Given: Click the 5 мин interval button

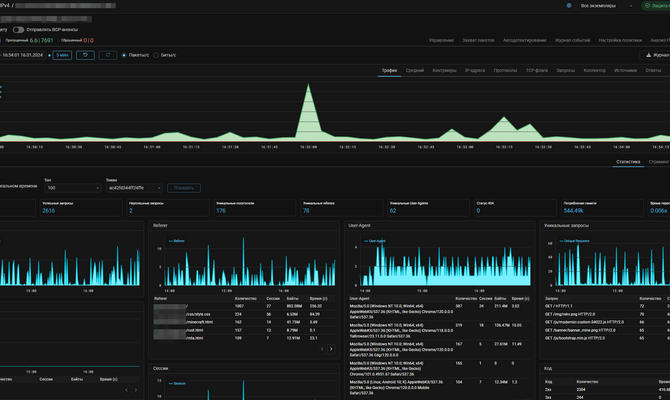Looking at the screenshot, I should [63, 55].
